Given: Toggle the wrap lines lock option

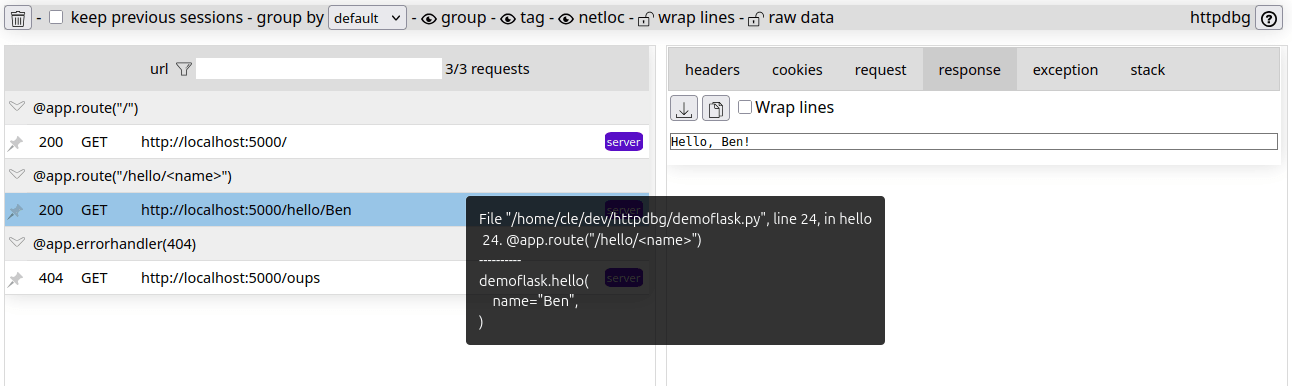Looking at the screenshot, I should [646, 18].
